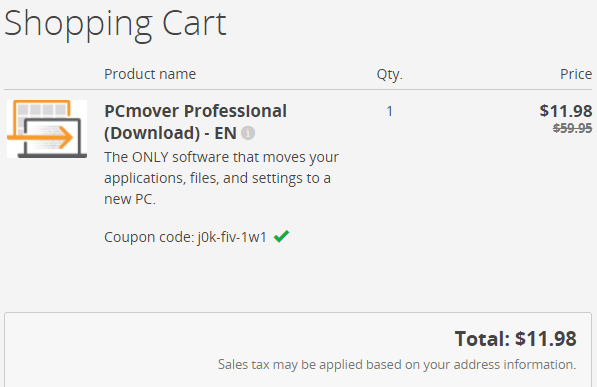Click the product description paragraph
Image resolution: width=597 pixels, height=387 pixels.
click(x=221, y=178)
